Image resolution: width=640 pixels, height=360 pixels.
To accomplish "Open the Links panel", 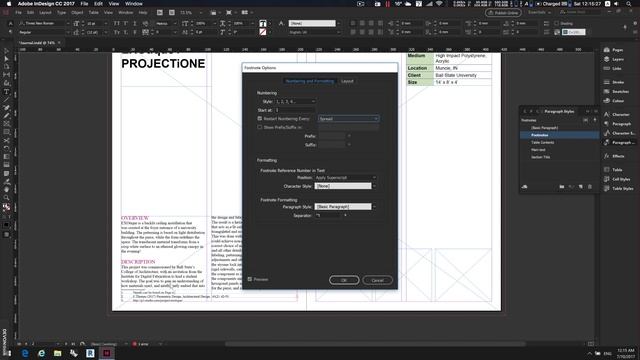I will tap(613, 69).
